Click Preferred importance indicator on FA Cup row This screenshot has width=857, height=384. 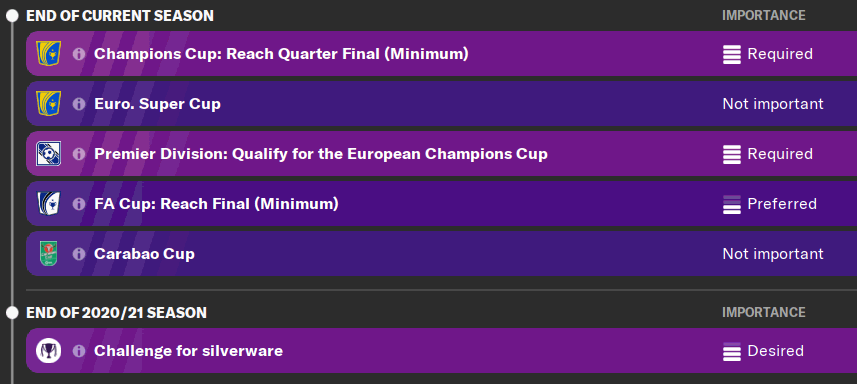coord(731,204)
